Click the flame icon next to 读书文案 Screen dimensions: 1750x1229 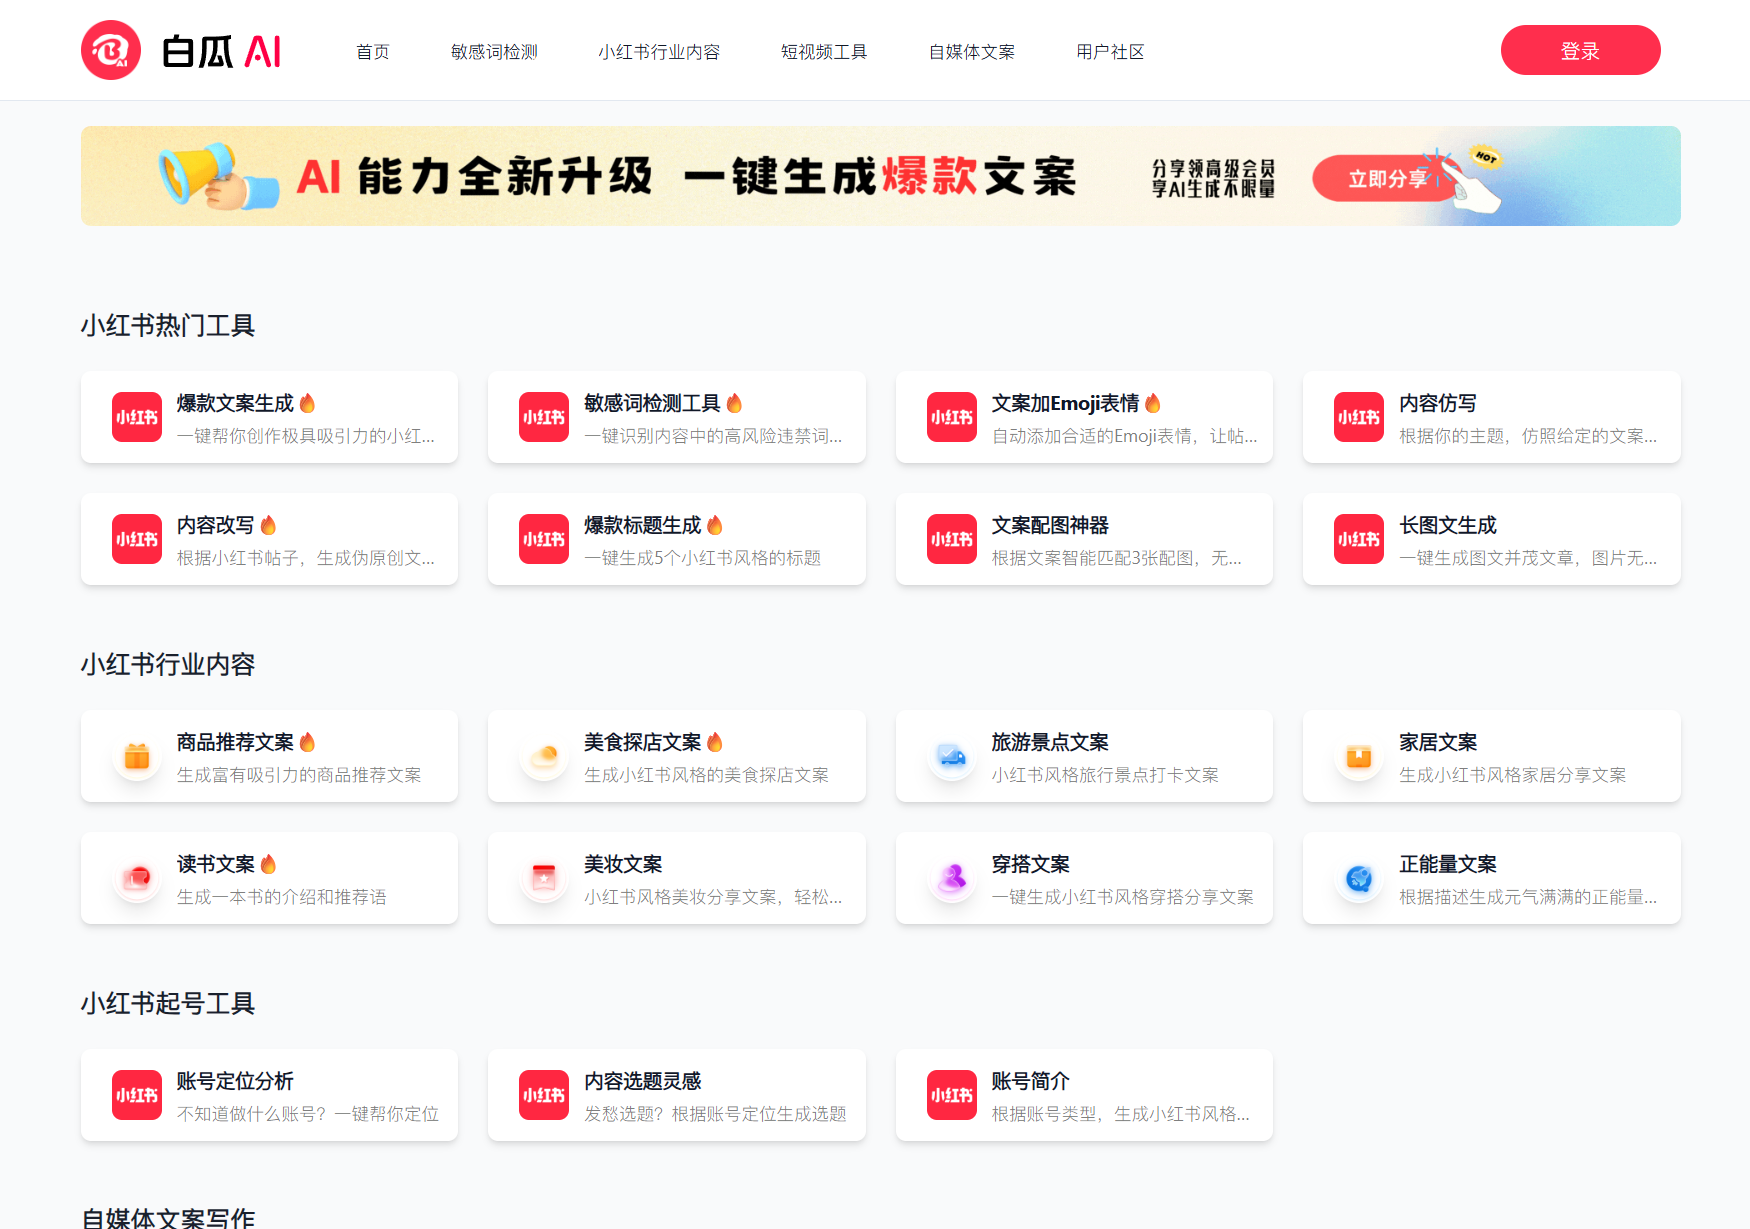[x=268, y=864]
